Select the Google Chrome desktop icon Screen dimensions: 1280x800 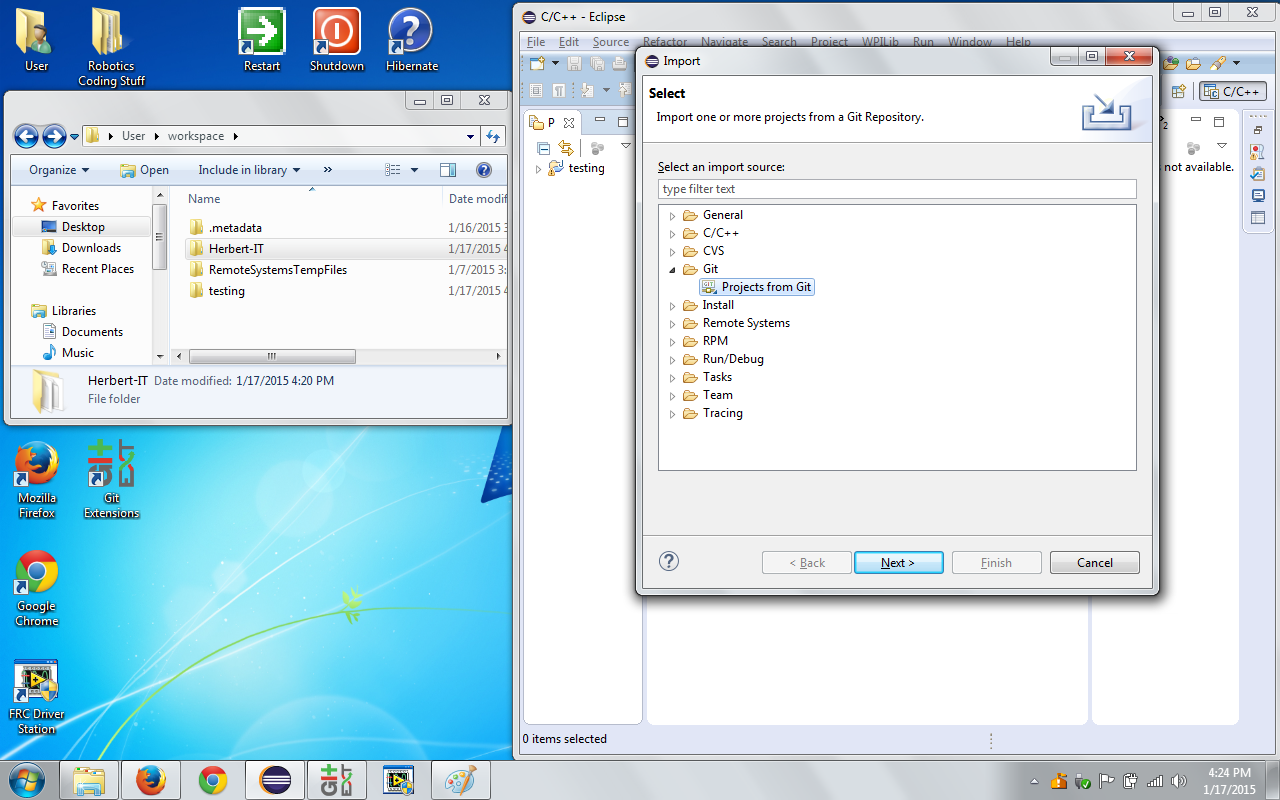point(37,588)
